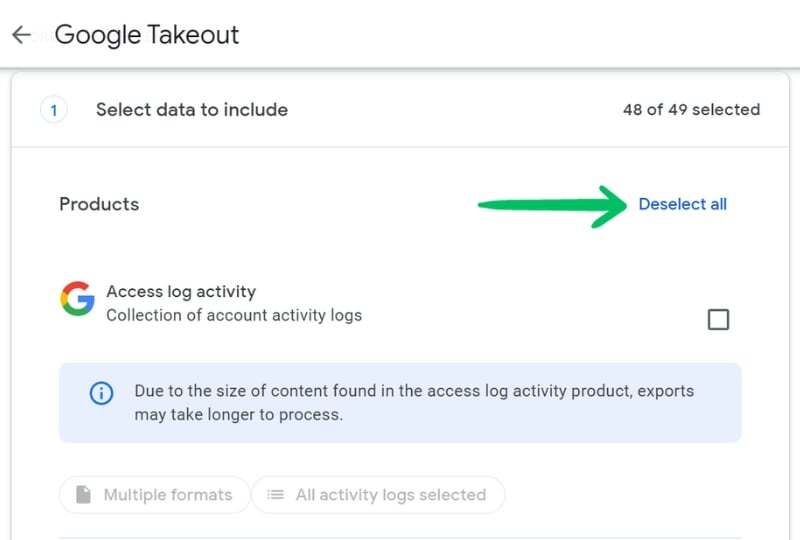Viewport: 800px width, 540px height.
Task: Click the Access log activity title
Action: pos(181,291)
